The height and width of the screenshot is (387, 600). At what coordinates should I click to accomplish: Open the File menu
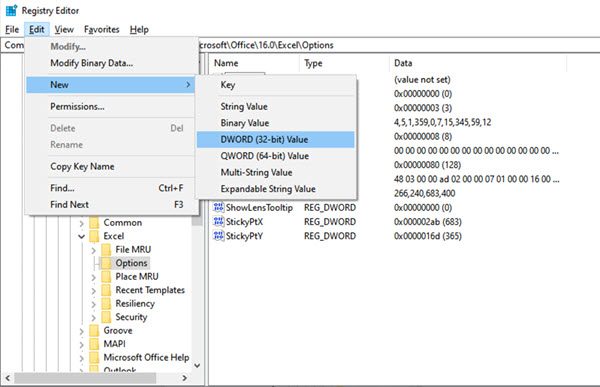pyautogui.click(x=12, y=29)
